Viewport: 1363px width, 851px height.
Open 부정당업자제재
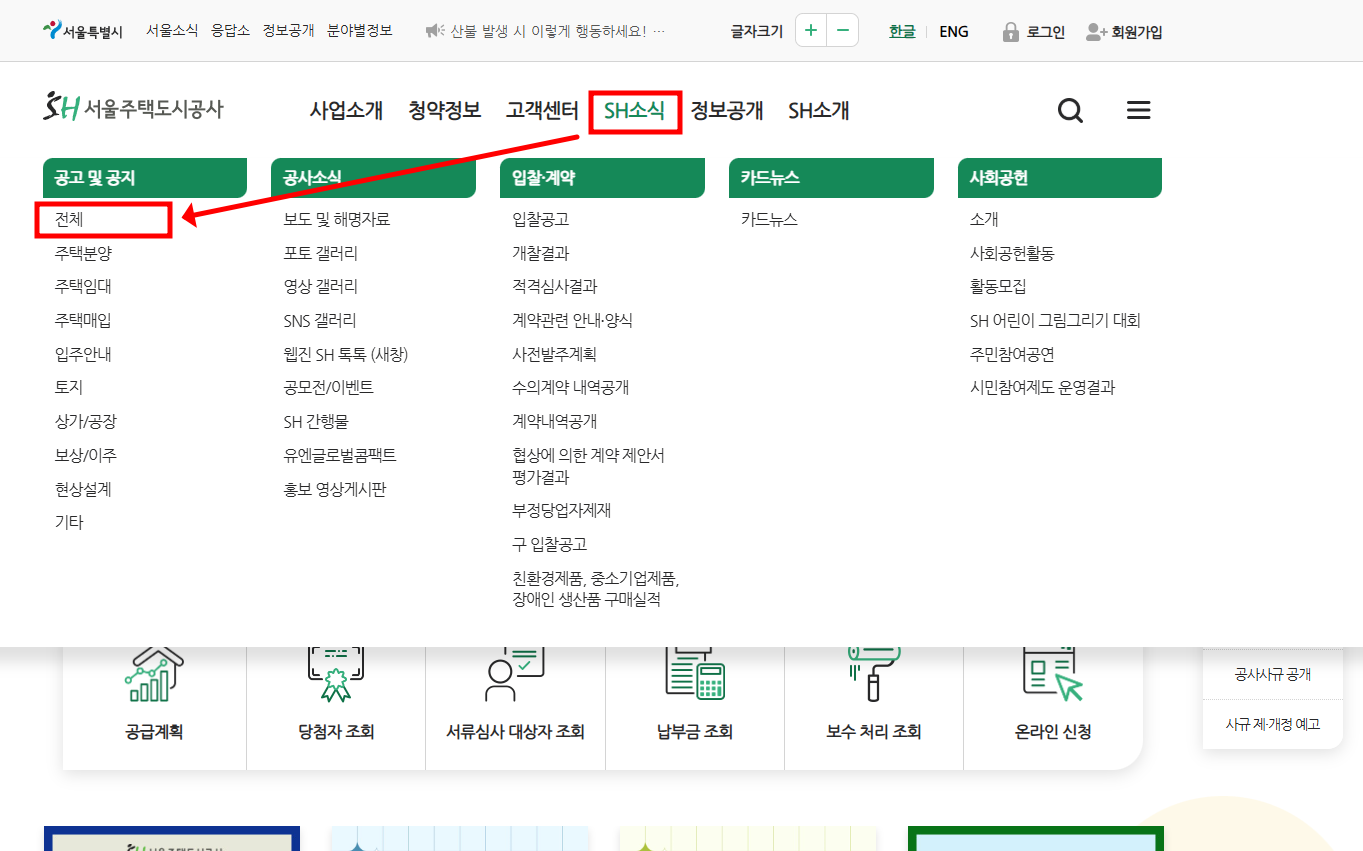click(562, 510)
